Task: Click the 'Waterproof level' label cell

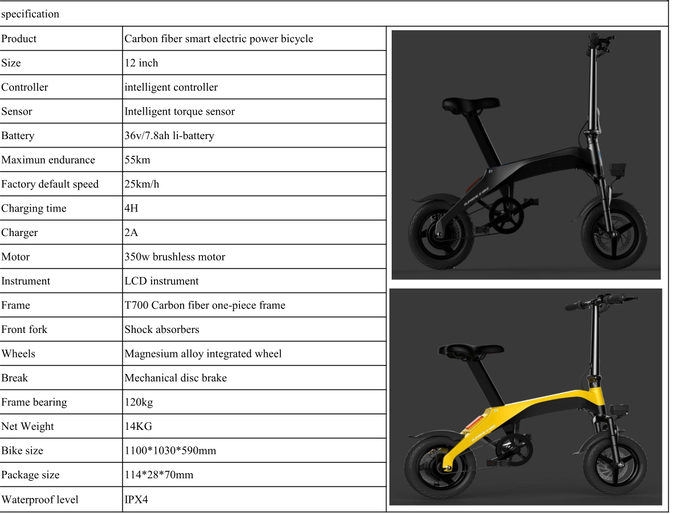Action: pos(61,499)
